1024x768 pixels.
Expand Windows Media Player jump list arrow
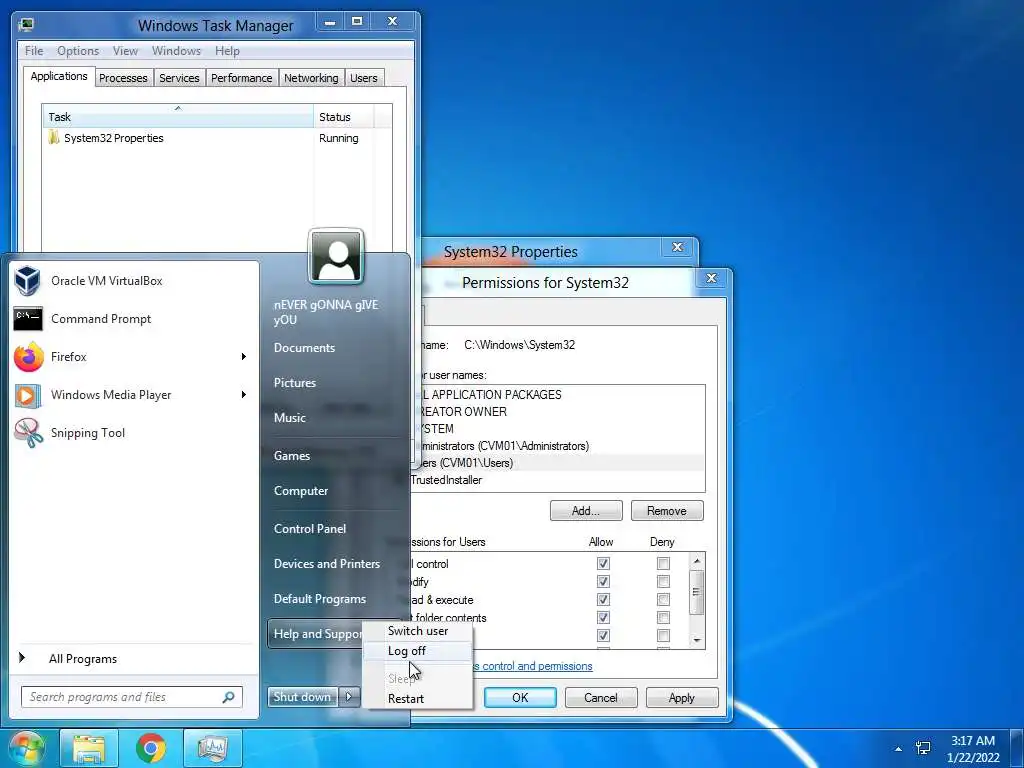pos(244,394)
